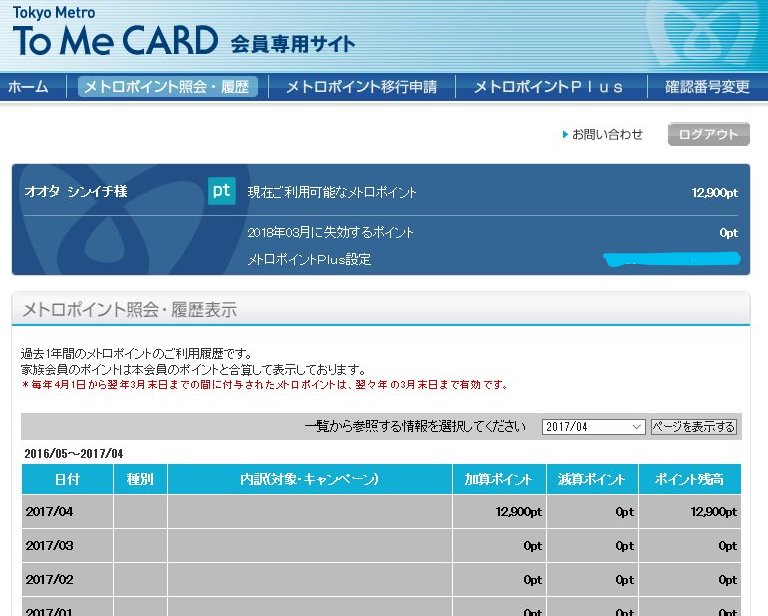Click 0pt subtracted points in 2017/04 row
Image resolution: width=768 pixels, height=616 pixels.
coord(624,512)
